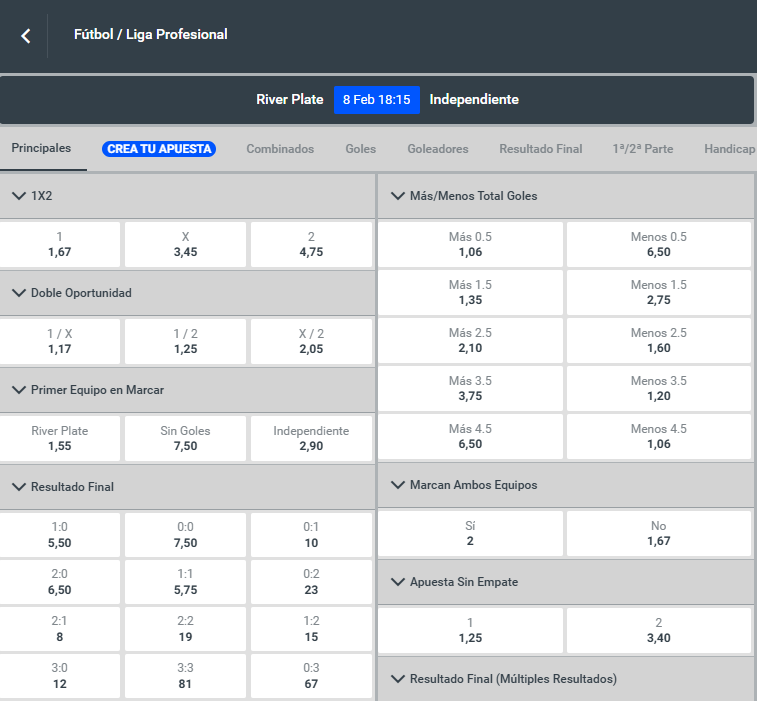This screenshot has width=757, height=701.
Task: Open the CREA TU APUESTA tab
Action: (x=159, y=149)
